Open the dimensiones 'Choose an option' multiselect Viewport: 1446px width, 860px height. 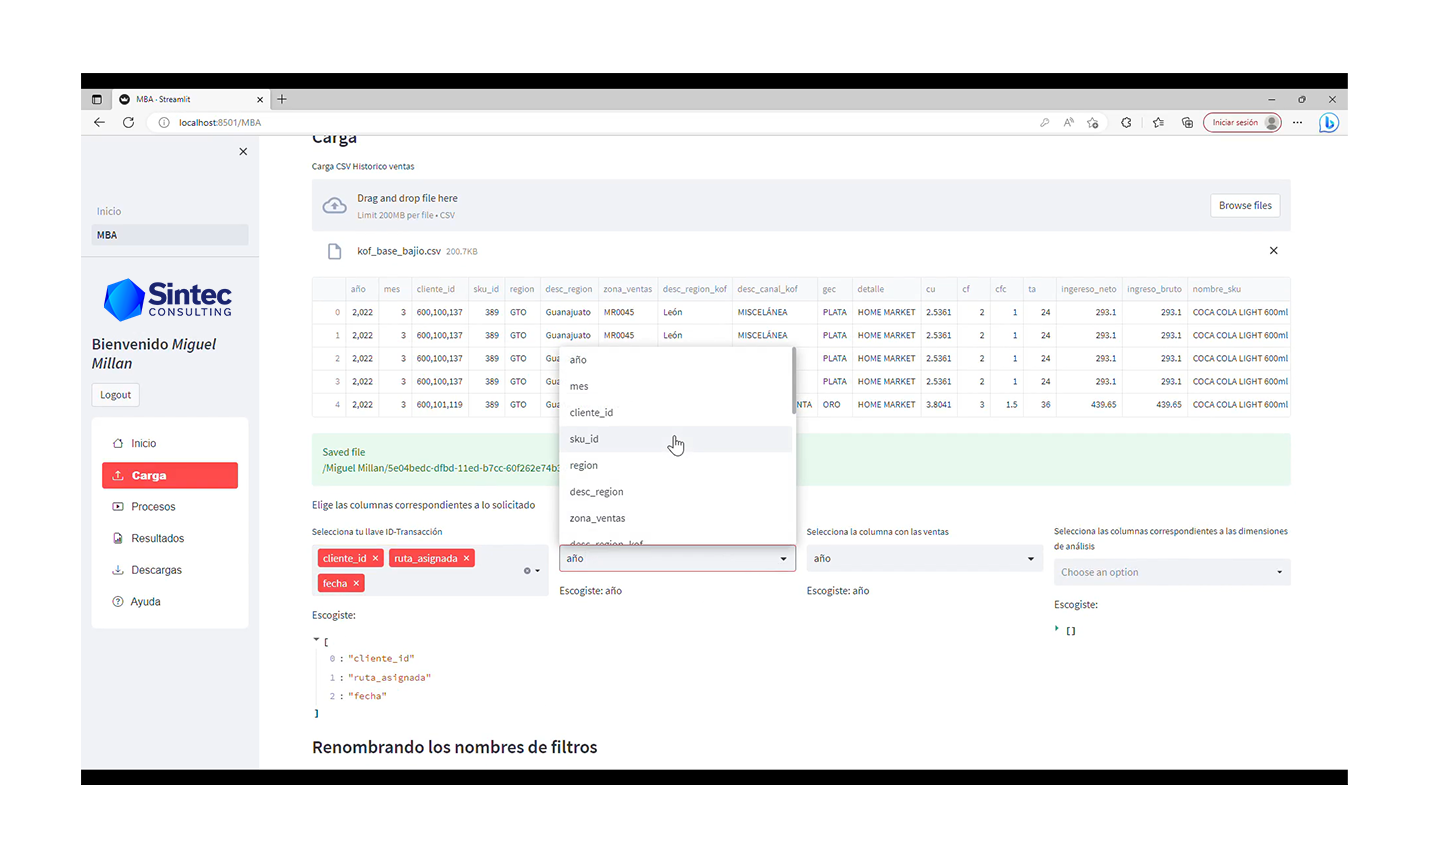[x=1172, y=572]
